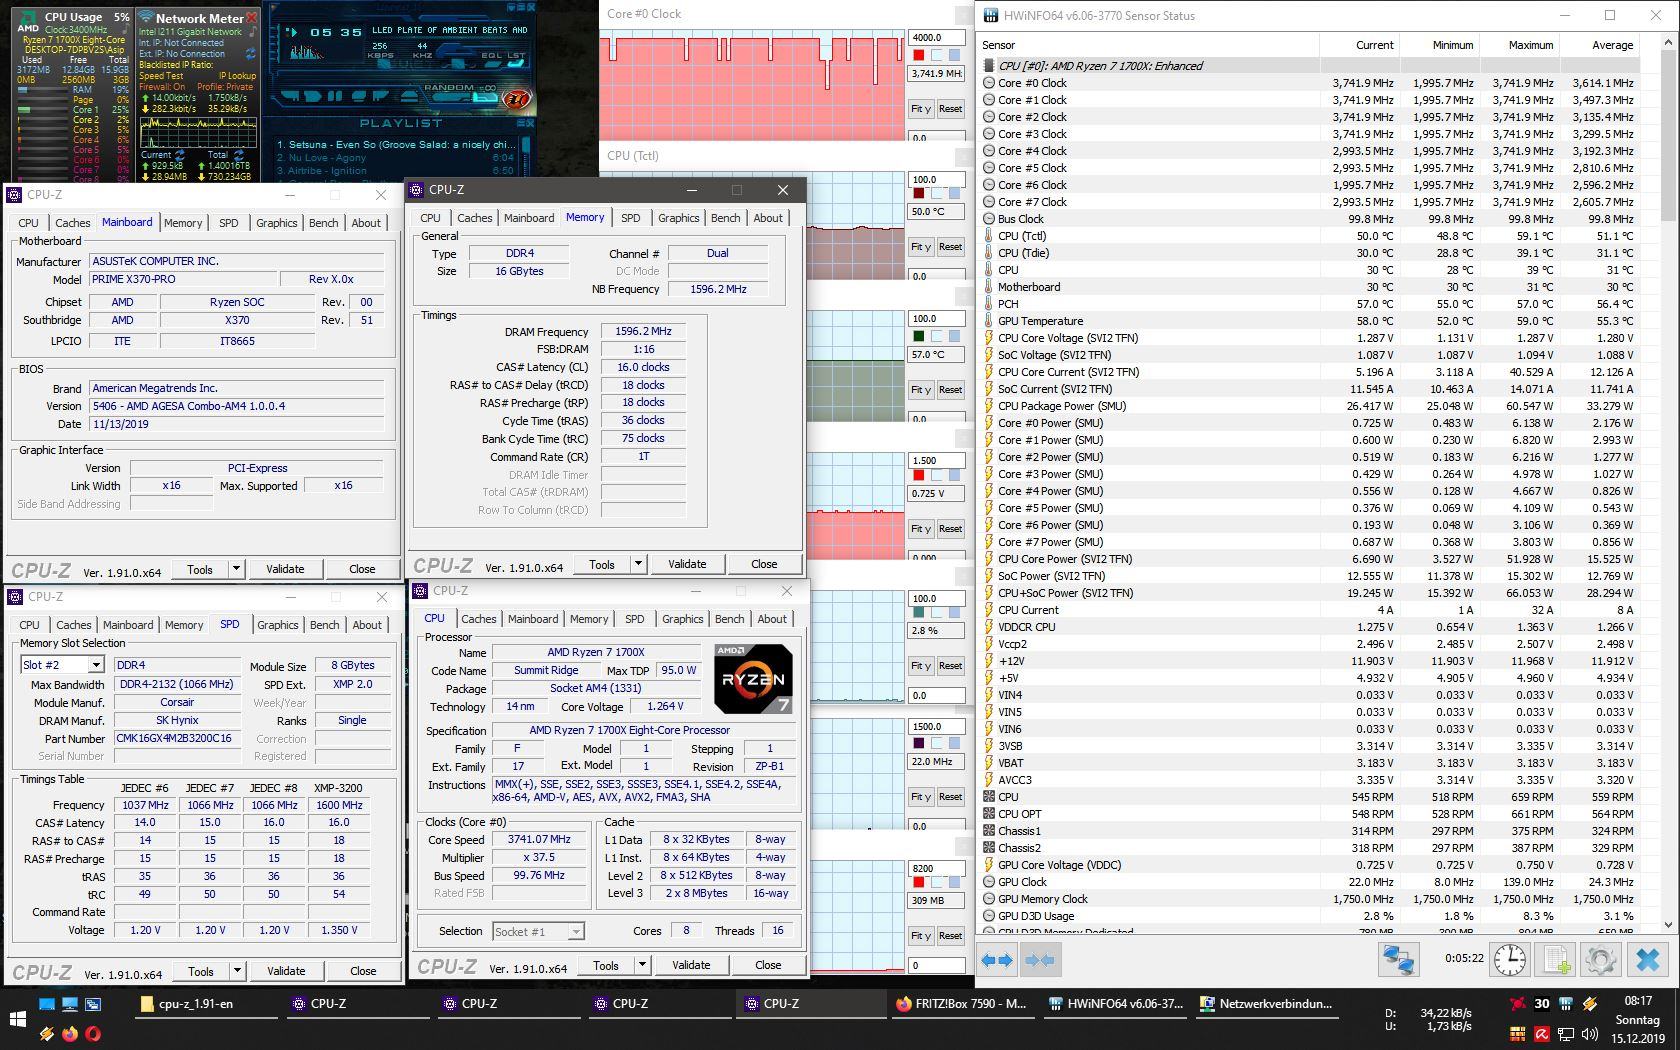Open Tools dropdown arrow in Mainboard CPU-Z window
The height and width of the screenshot is (1050, 1680).
point(236,569)
